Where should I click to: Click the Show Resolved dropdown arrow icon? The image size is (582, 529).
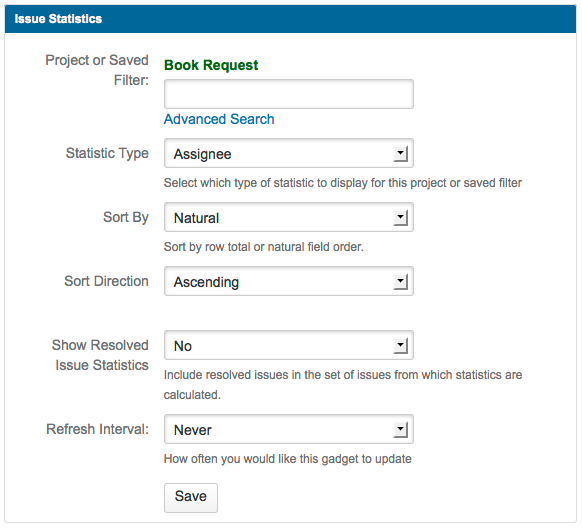pyautogui.click(x=400, y=345)
